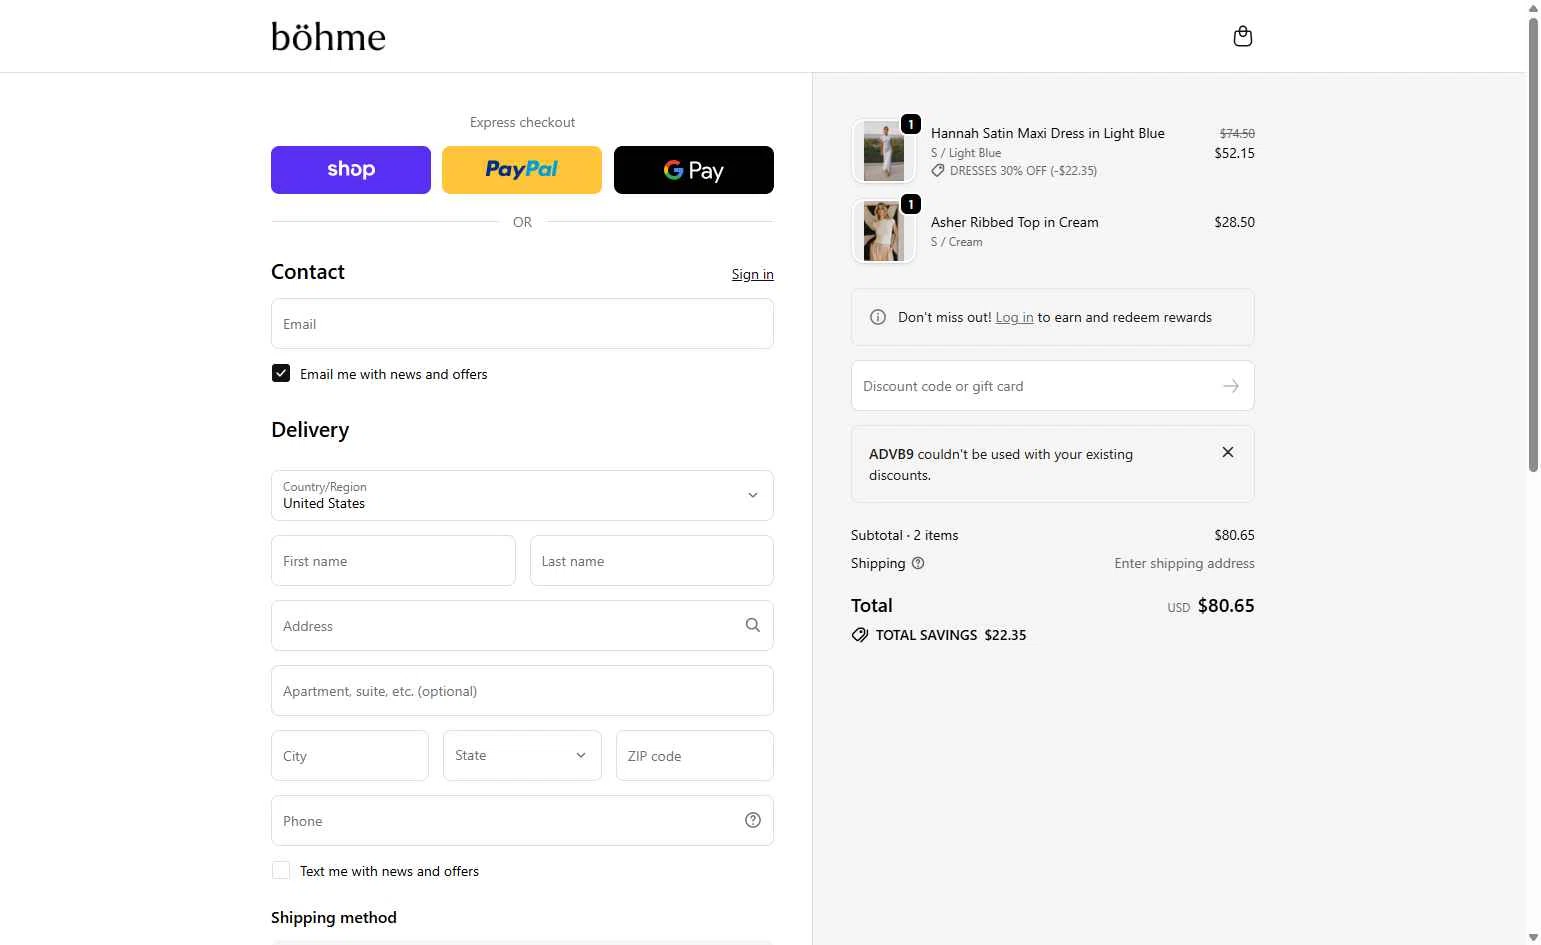Click the Address search magnifier icon
The height and width of the screenshot is (945, 1541).
click(x=753, y=625)
